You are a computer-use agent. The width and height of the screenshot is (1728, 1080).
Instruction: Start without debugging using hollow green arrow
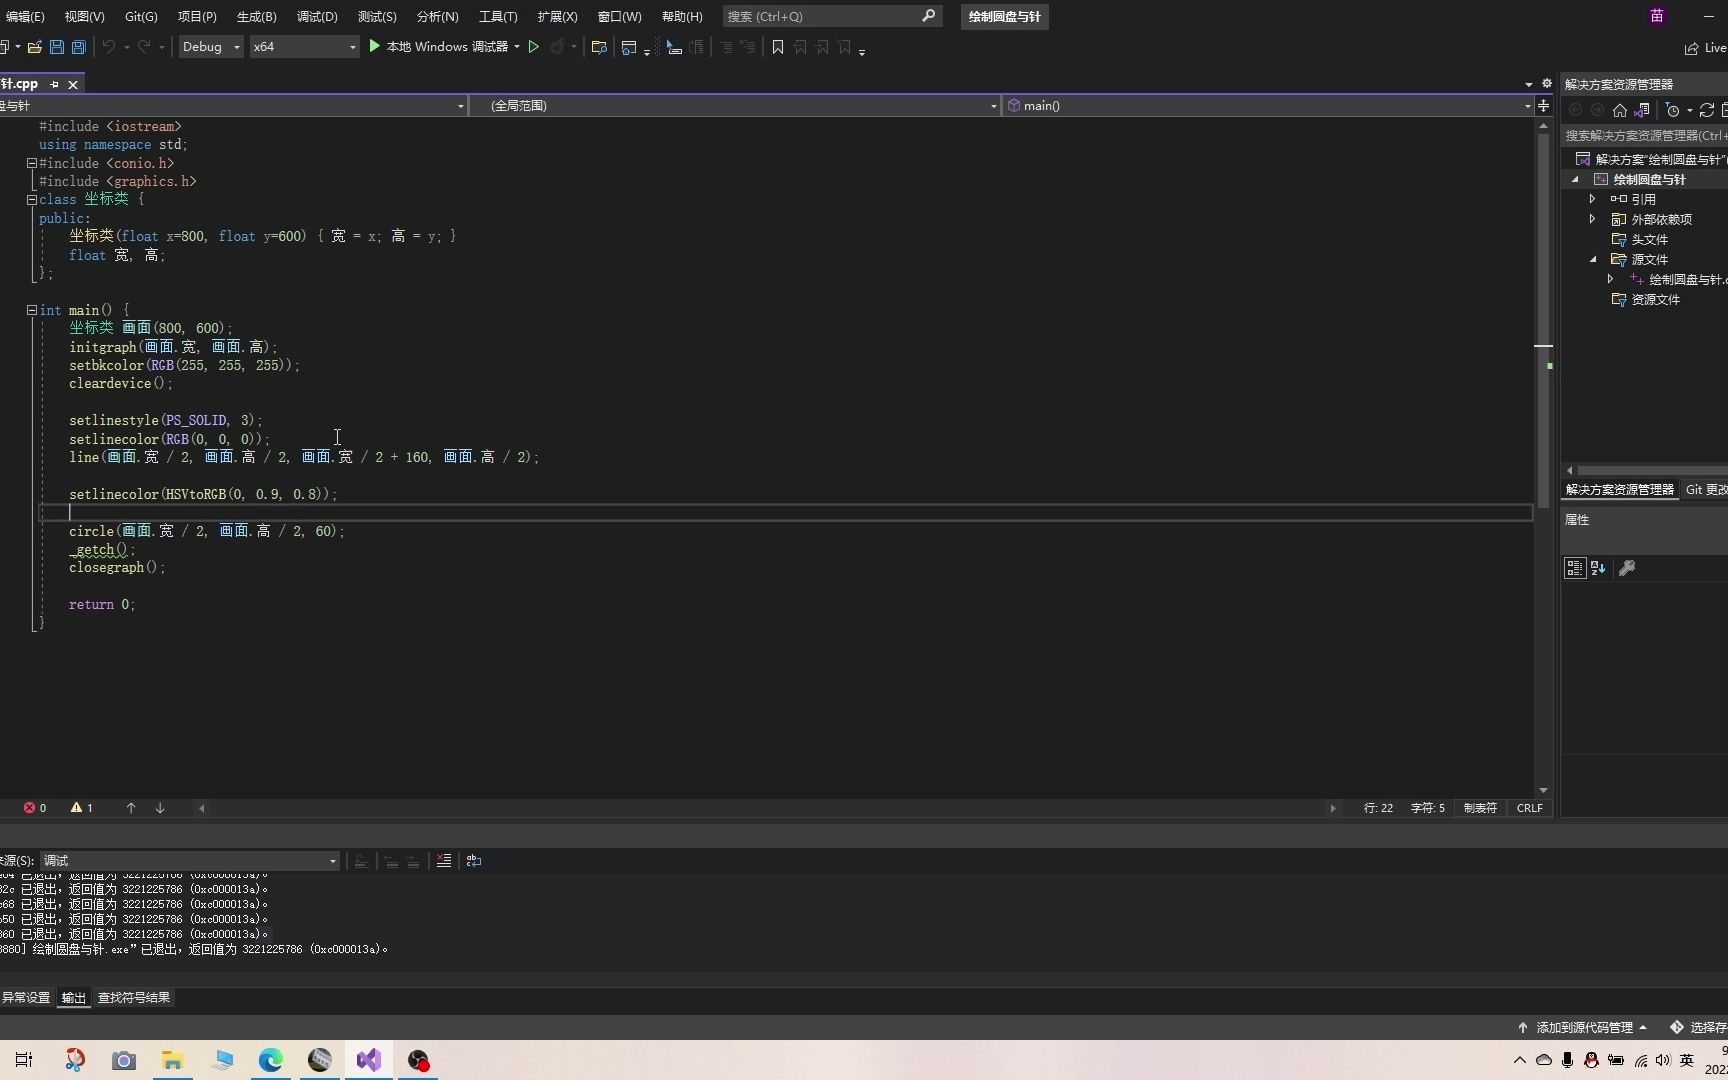click(x=534, y=47)
